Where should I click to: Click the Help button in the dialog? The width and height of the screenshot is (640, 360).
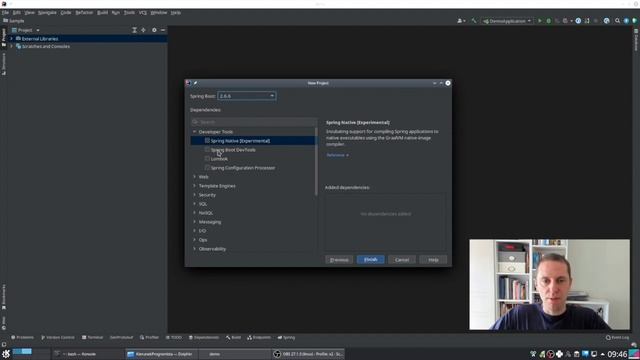(x=433, y=260)
